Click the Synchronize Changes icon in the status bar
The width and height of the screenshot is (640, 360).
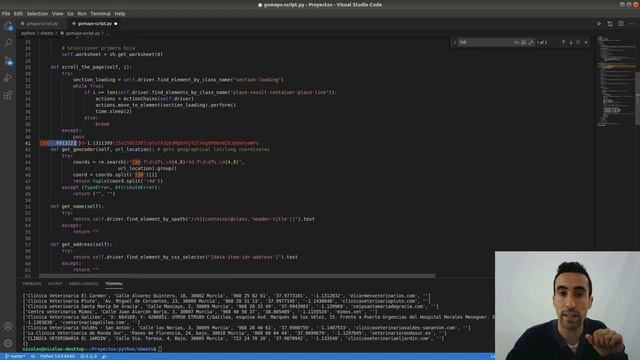tap(33, 356)
